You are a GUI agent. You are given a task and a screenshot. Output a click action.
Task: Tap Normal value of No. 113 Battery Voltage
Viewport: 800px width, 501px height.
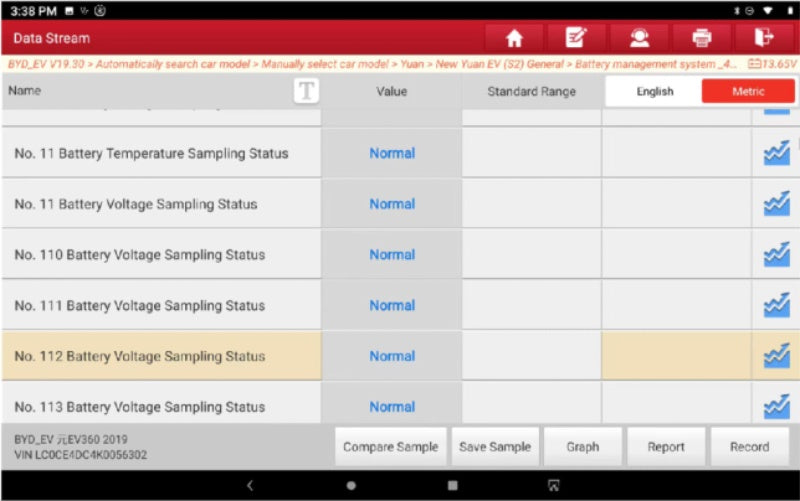tap(392, 407)
